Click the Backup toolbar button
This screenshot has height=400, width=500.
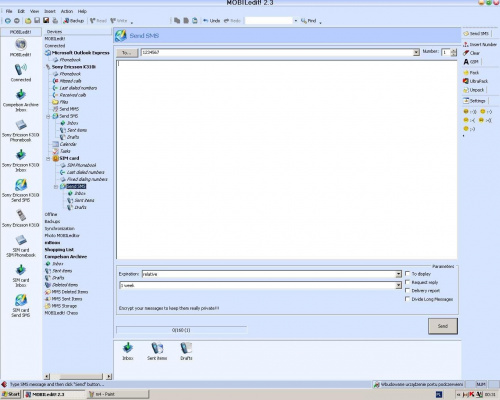74,21
